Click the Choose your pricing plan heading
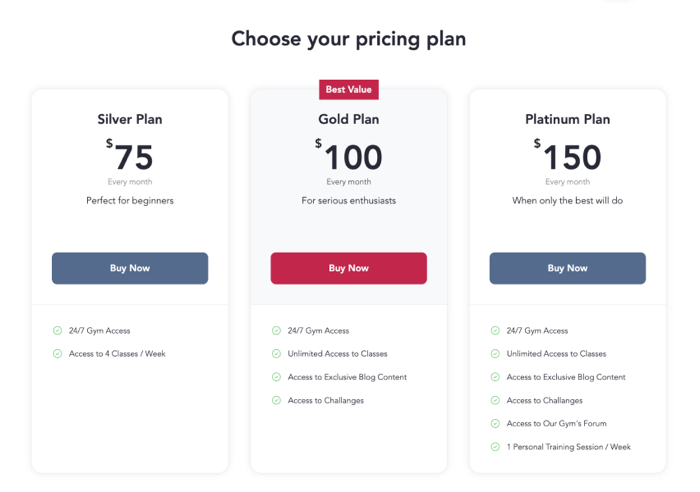 click(348, 39)
